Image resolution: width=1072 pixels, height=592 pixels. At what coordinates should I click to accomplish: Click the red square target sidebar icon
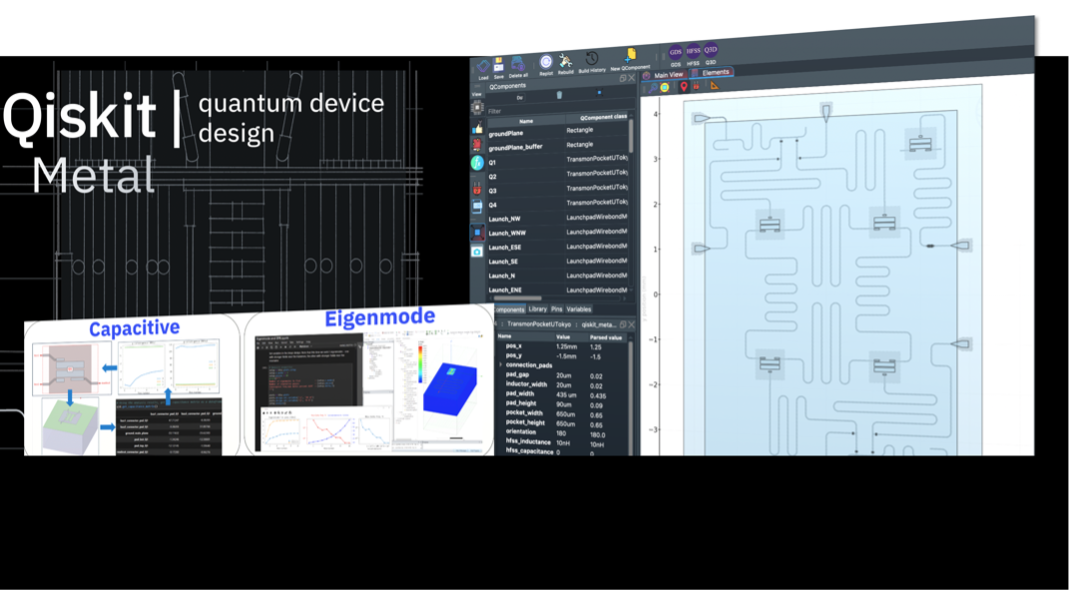coord(477,232)
